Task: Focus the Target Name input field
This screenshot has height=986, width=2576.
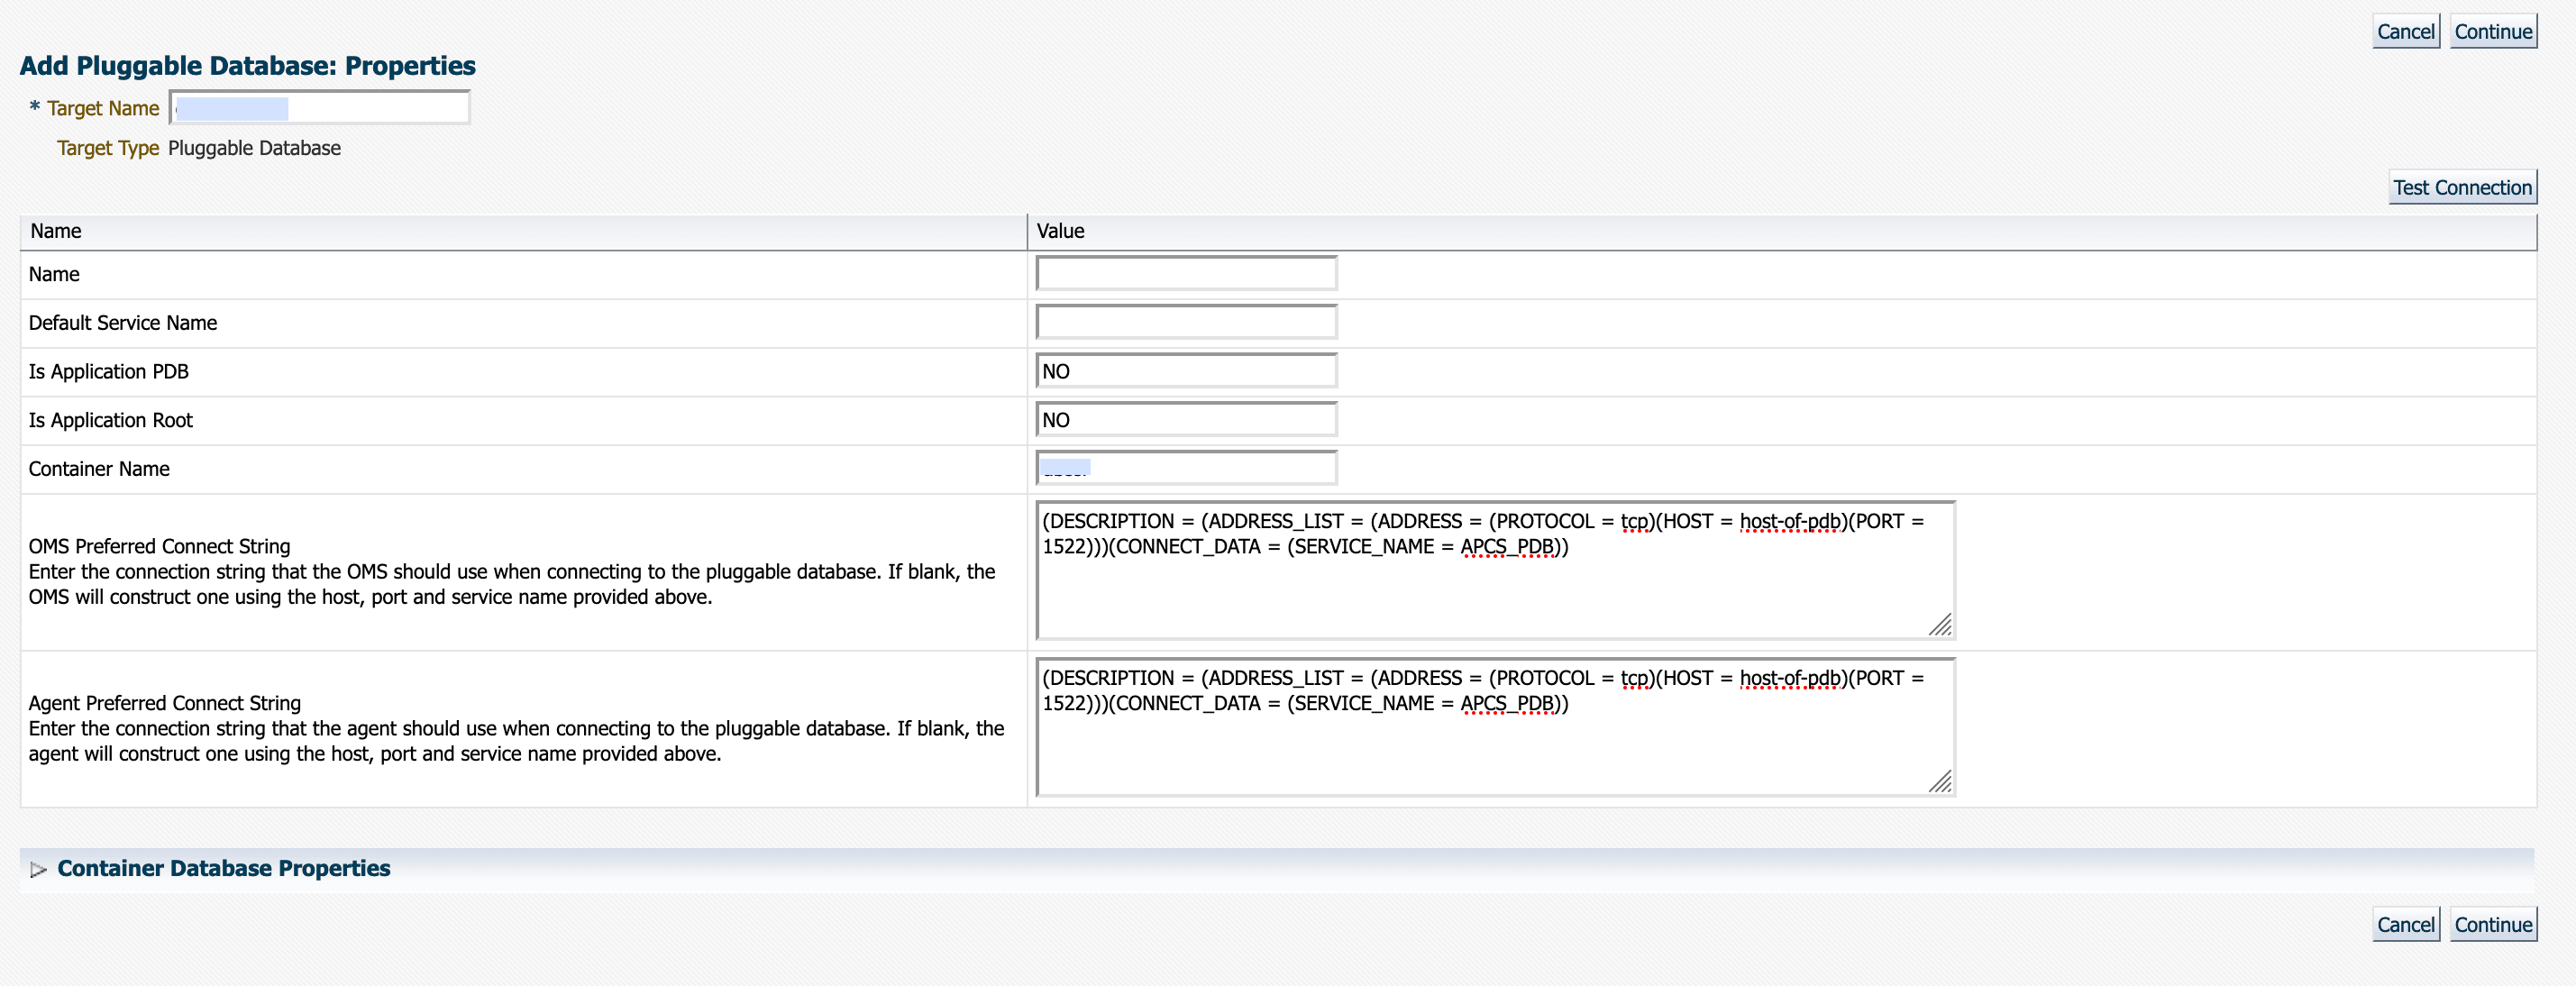Action: tap(320, 108)
